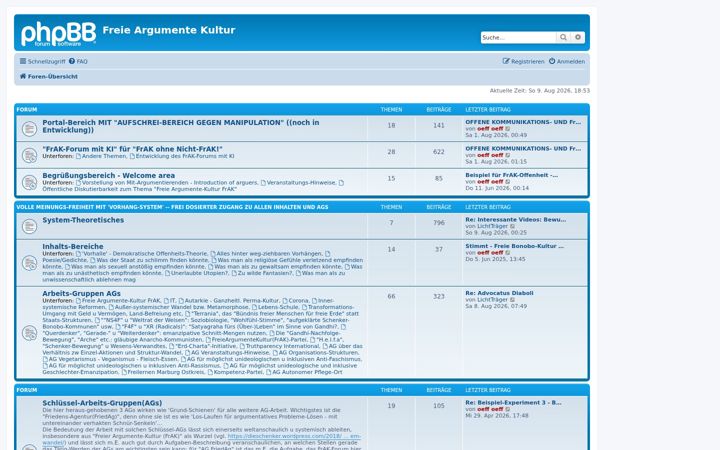This screenshot has width=720, height=450.
Task: Click forum icon beside System-Theoretisches
Action: coord(29,226)
